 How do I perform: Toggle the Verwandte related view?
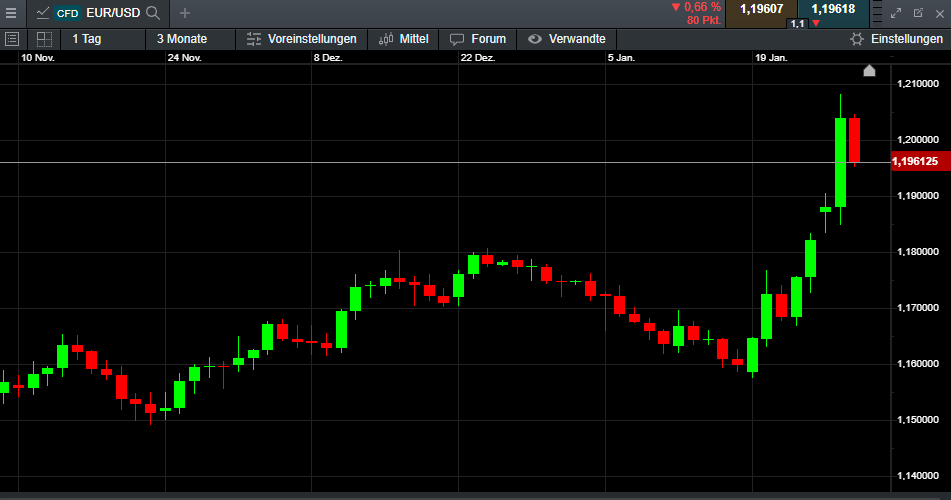coord(566,39)
